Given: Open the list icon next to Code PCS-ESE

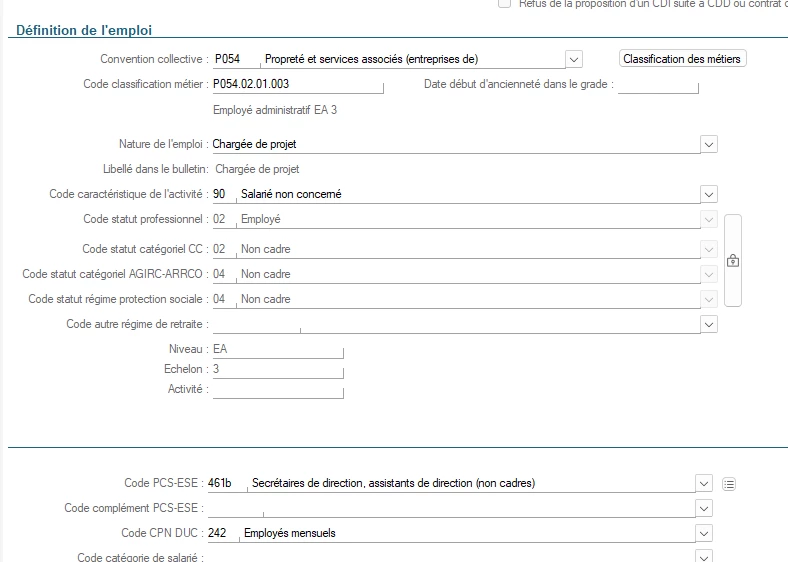Looking at the screenshot, I should coord(729,484).
